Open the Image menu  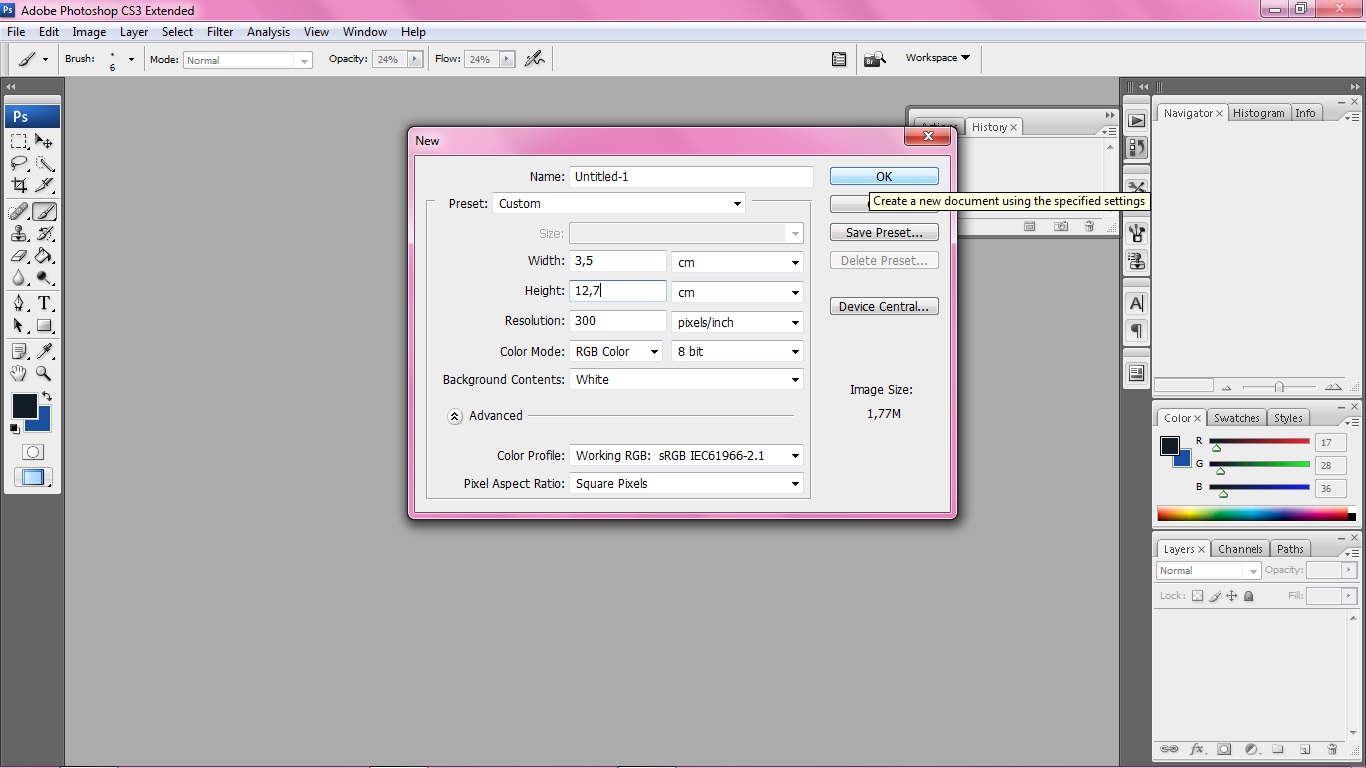[x=89, y=32]
